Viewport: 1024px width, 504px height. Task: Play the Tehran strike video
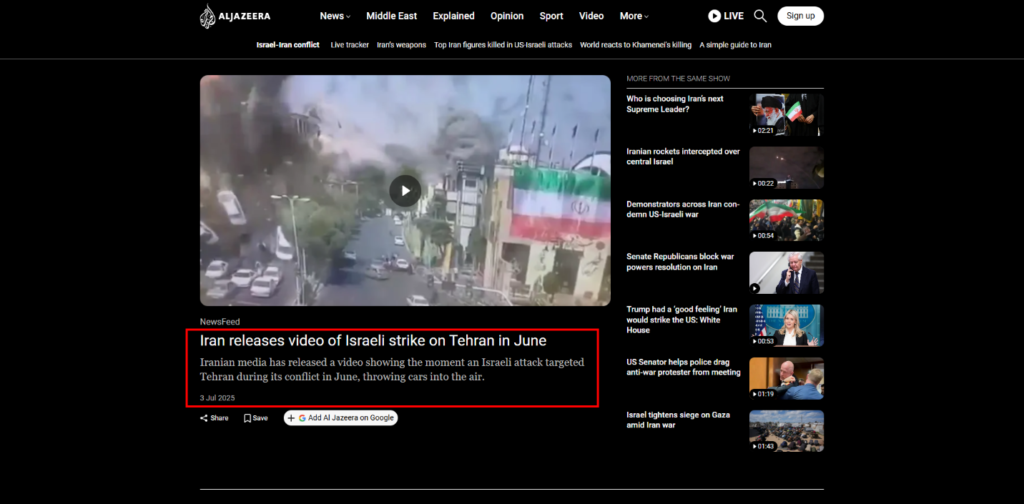(405, 190)
